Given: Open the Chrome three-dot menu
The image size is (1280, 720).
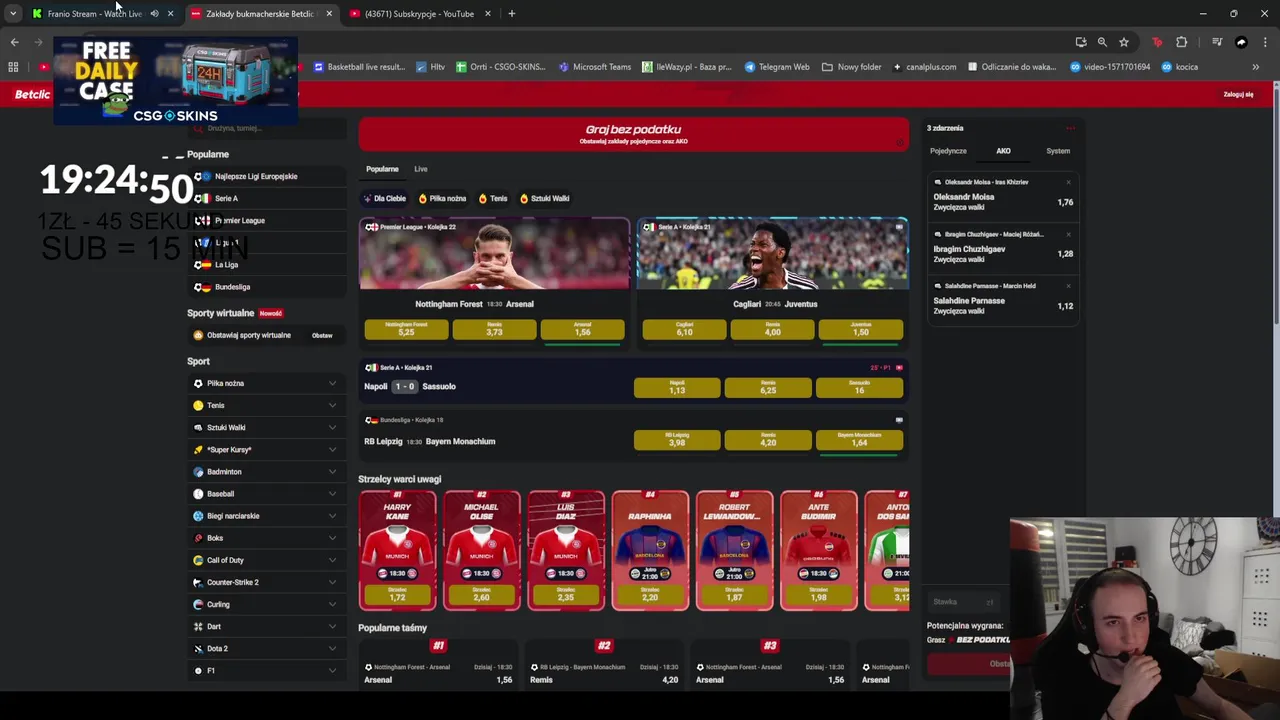Looking at the screenshot, I should 1264,42.
